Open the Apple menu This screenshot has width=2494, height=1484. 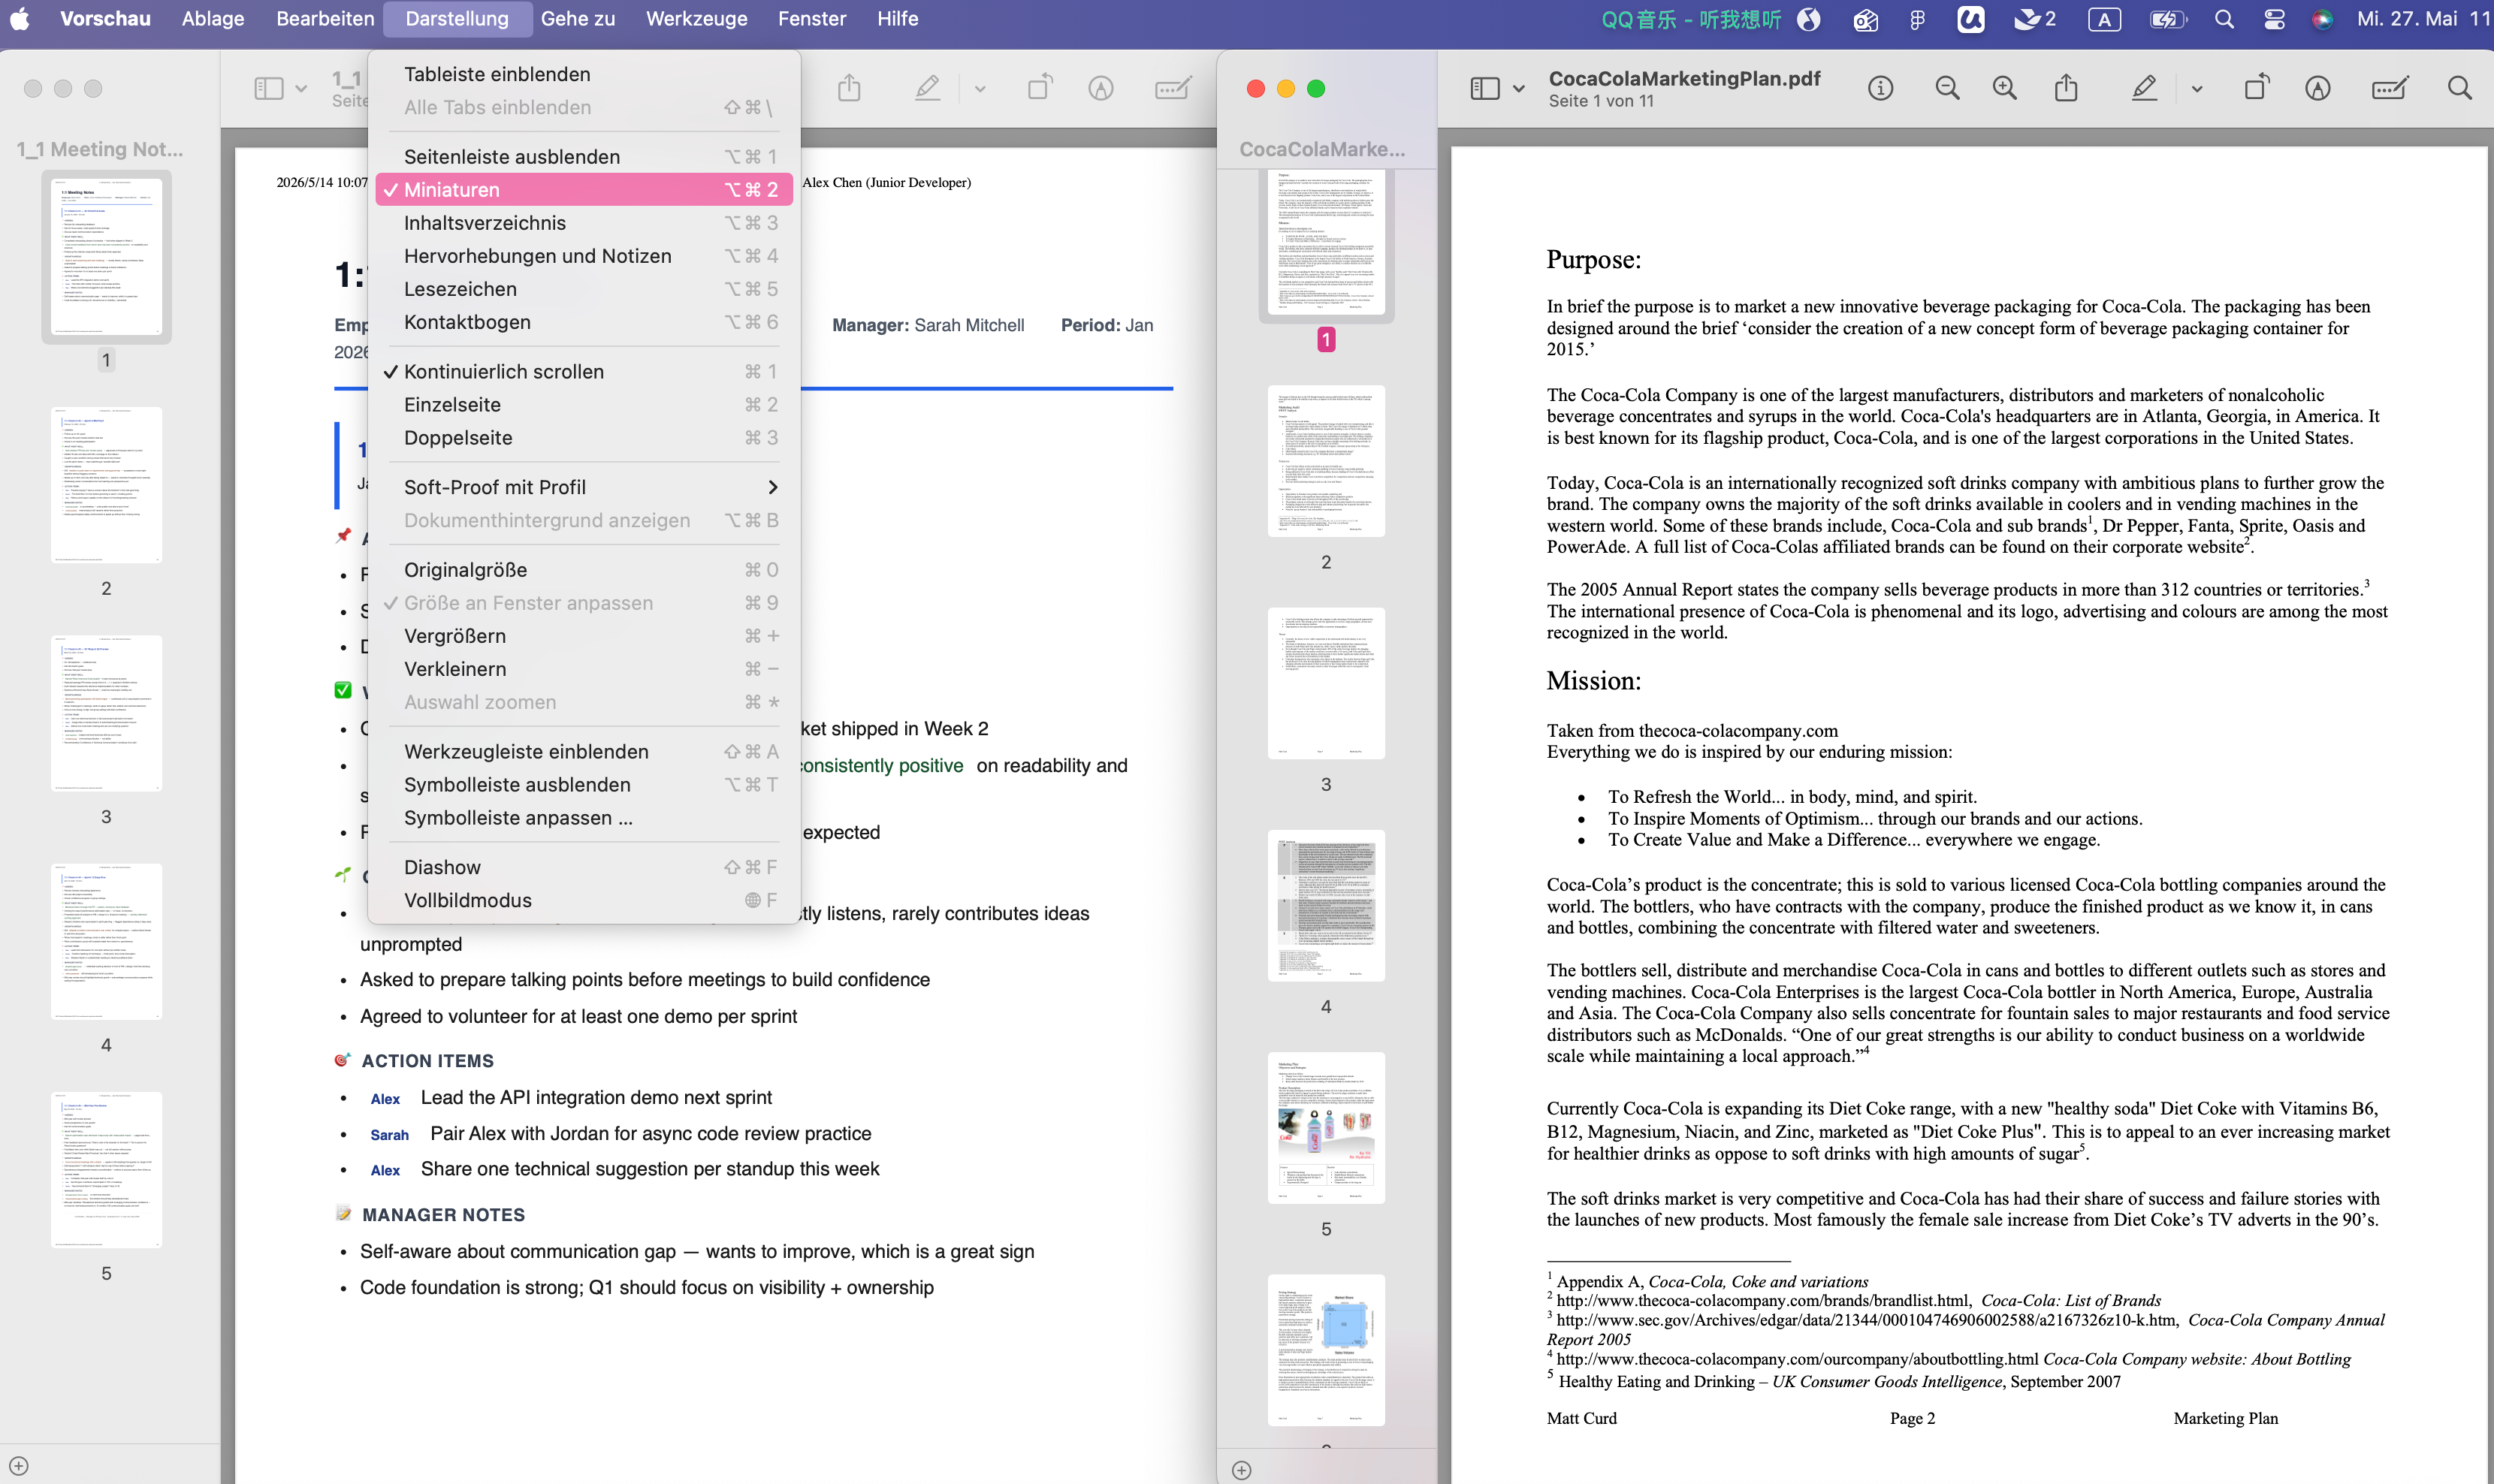pyautogui.click(x=20, y=19)
